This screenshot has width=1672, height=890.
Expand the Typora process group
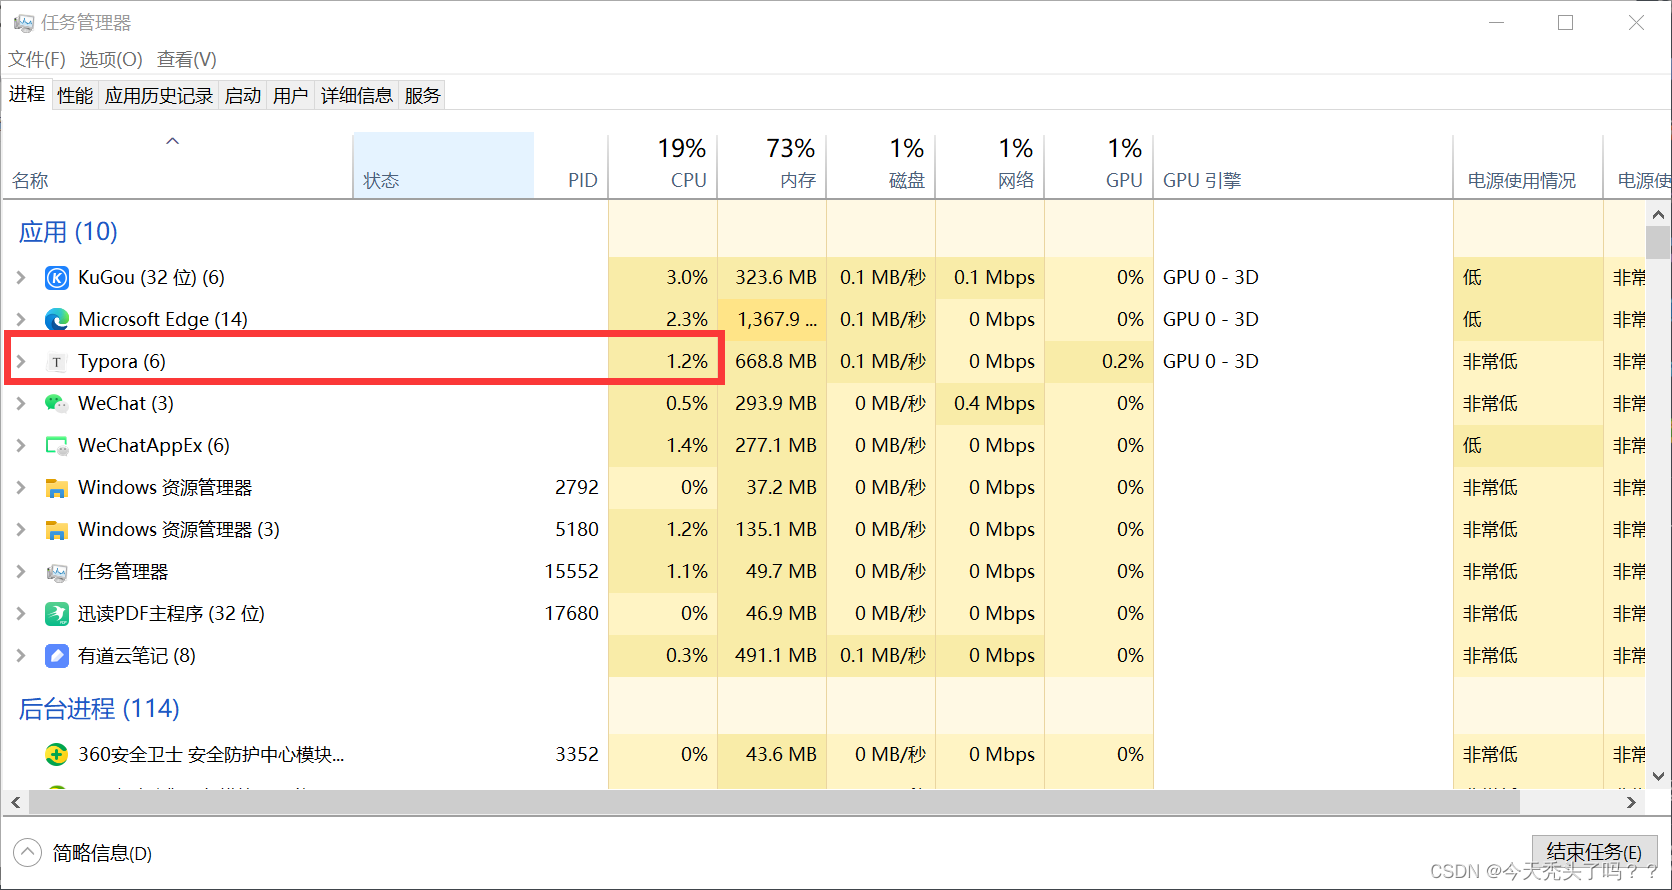pos(21,362)
